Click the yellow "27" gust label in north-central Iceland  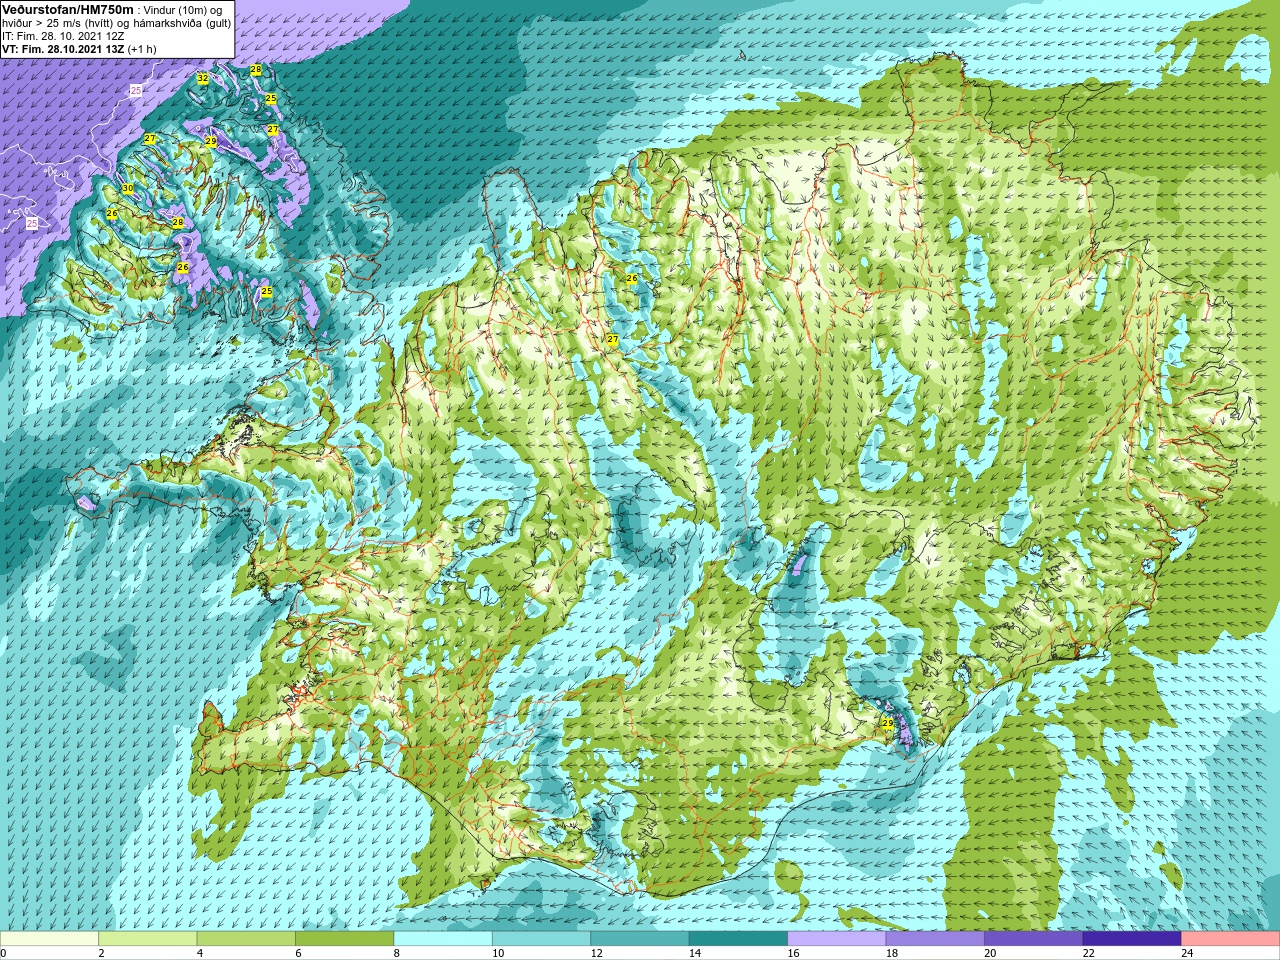(613, 340)
